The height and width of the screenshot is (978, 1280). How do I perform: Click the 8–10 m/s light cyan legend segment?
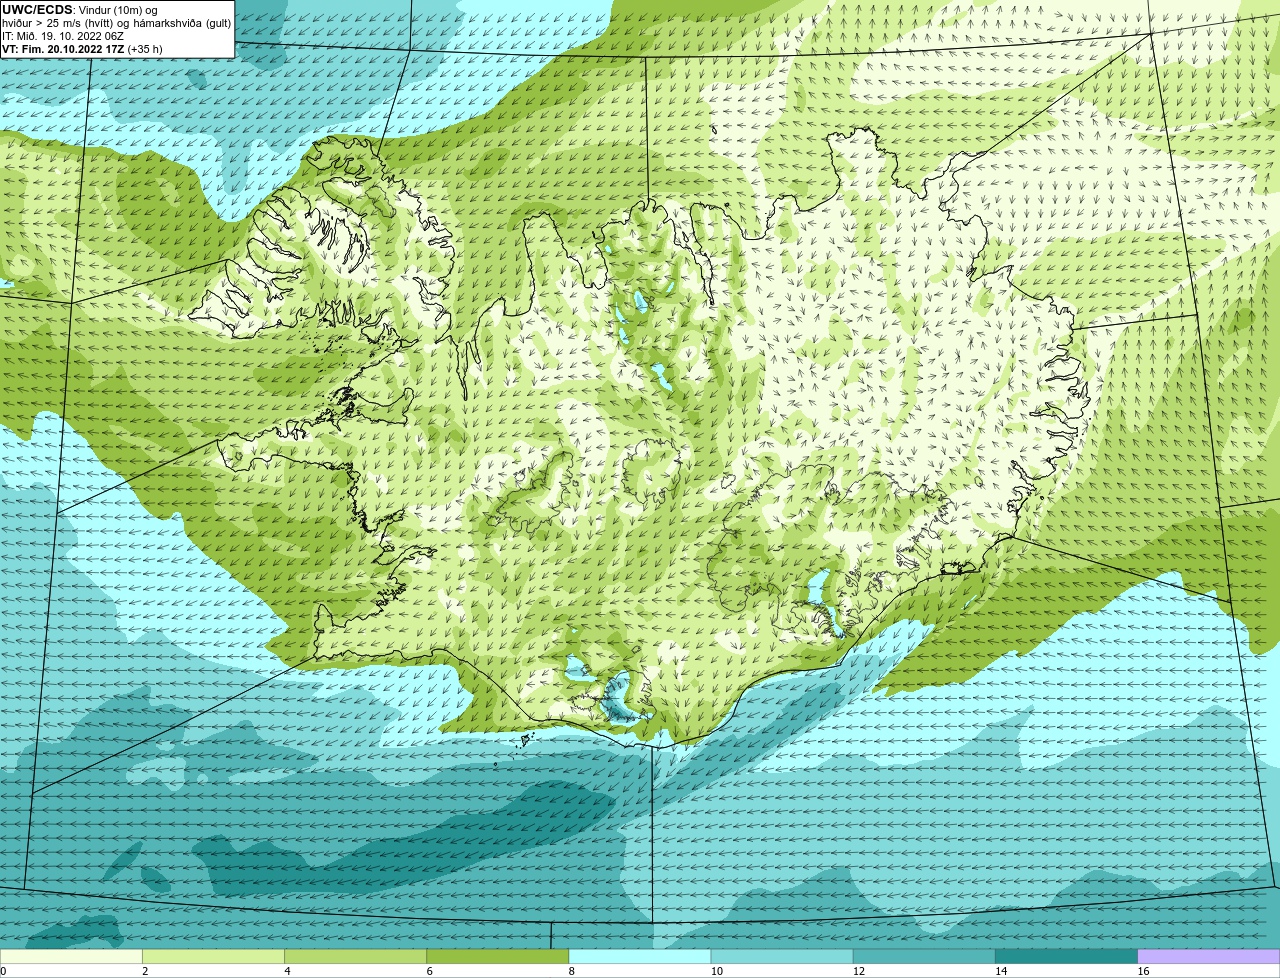pyautogui.click(x=640, y=956)
